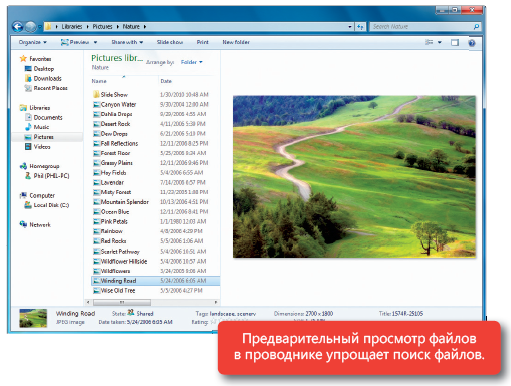Open the Organize menu
The height and width of the screenshot is (386, 511).
[32, 42]
